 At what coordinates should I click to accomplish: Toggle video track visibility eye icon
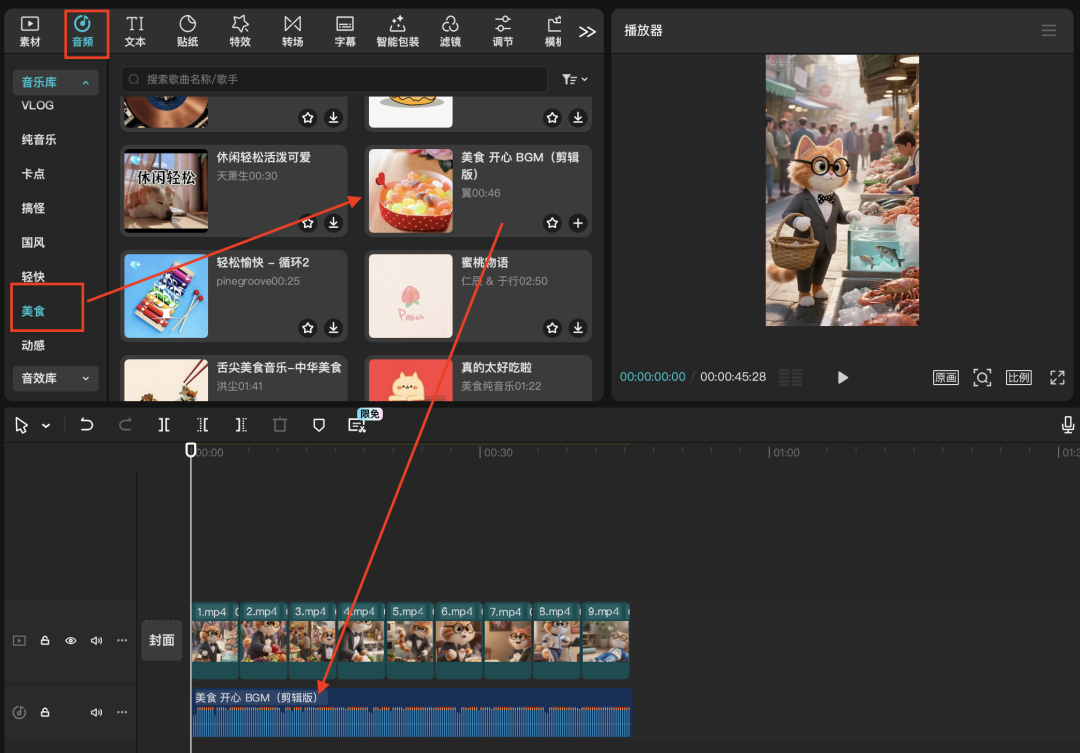(x=71, y=641)
